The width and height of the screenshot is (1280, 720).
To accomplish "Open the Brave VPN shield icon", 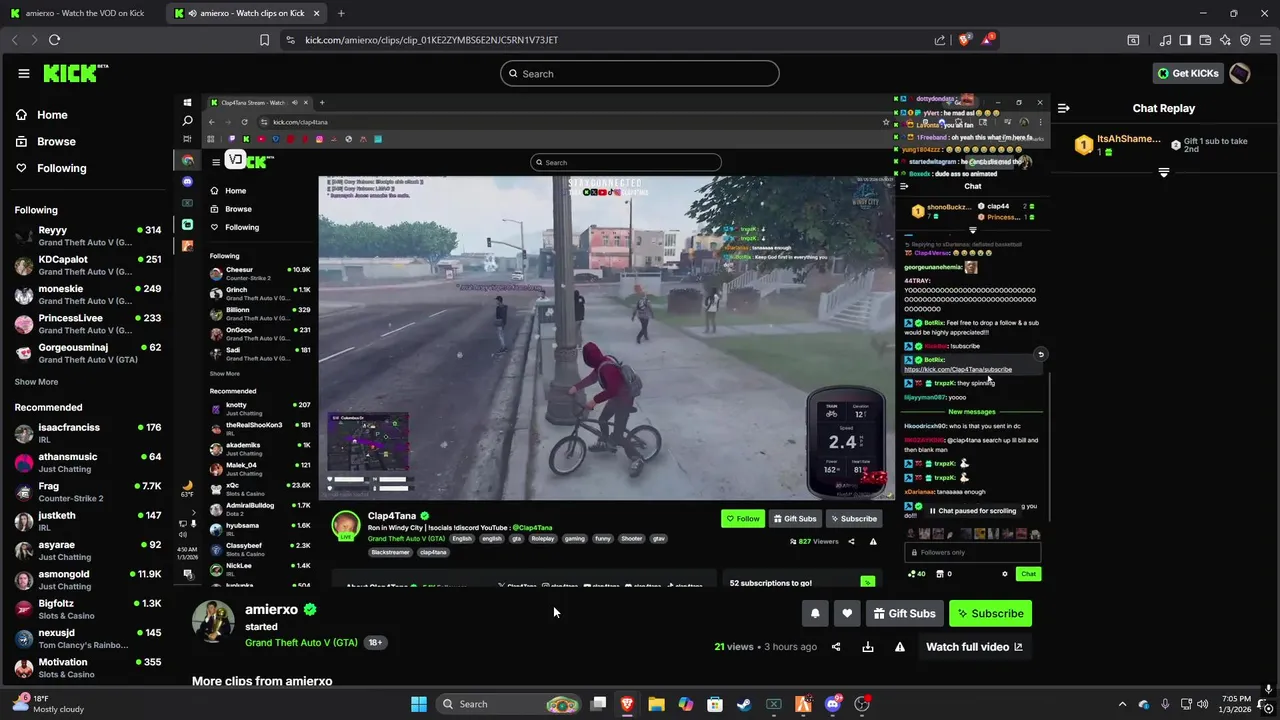I will 1245,40.
